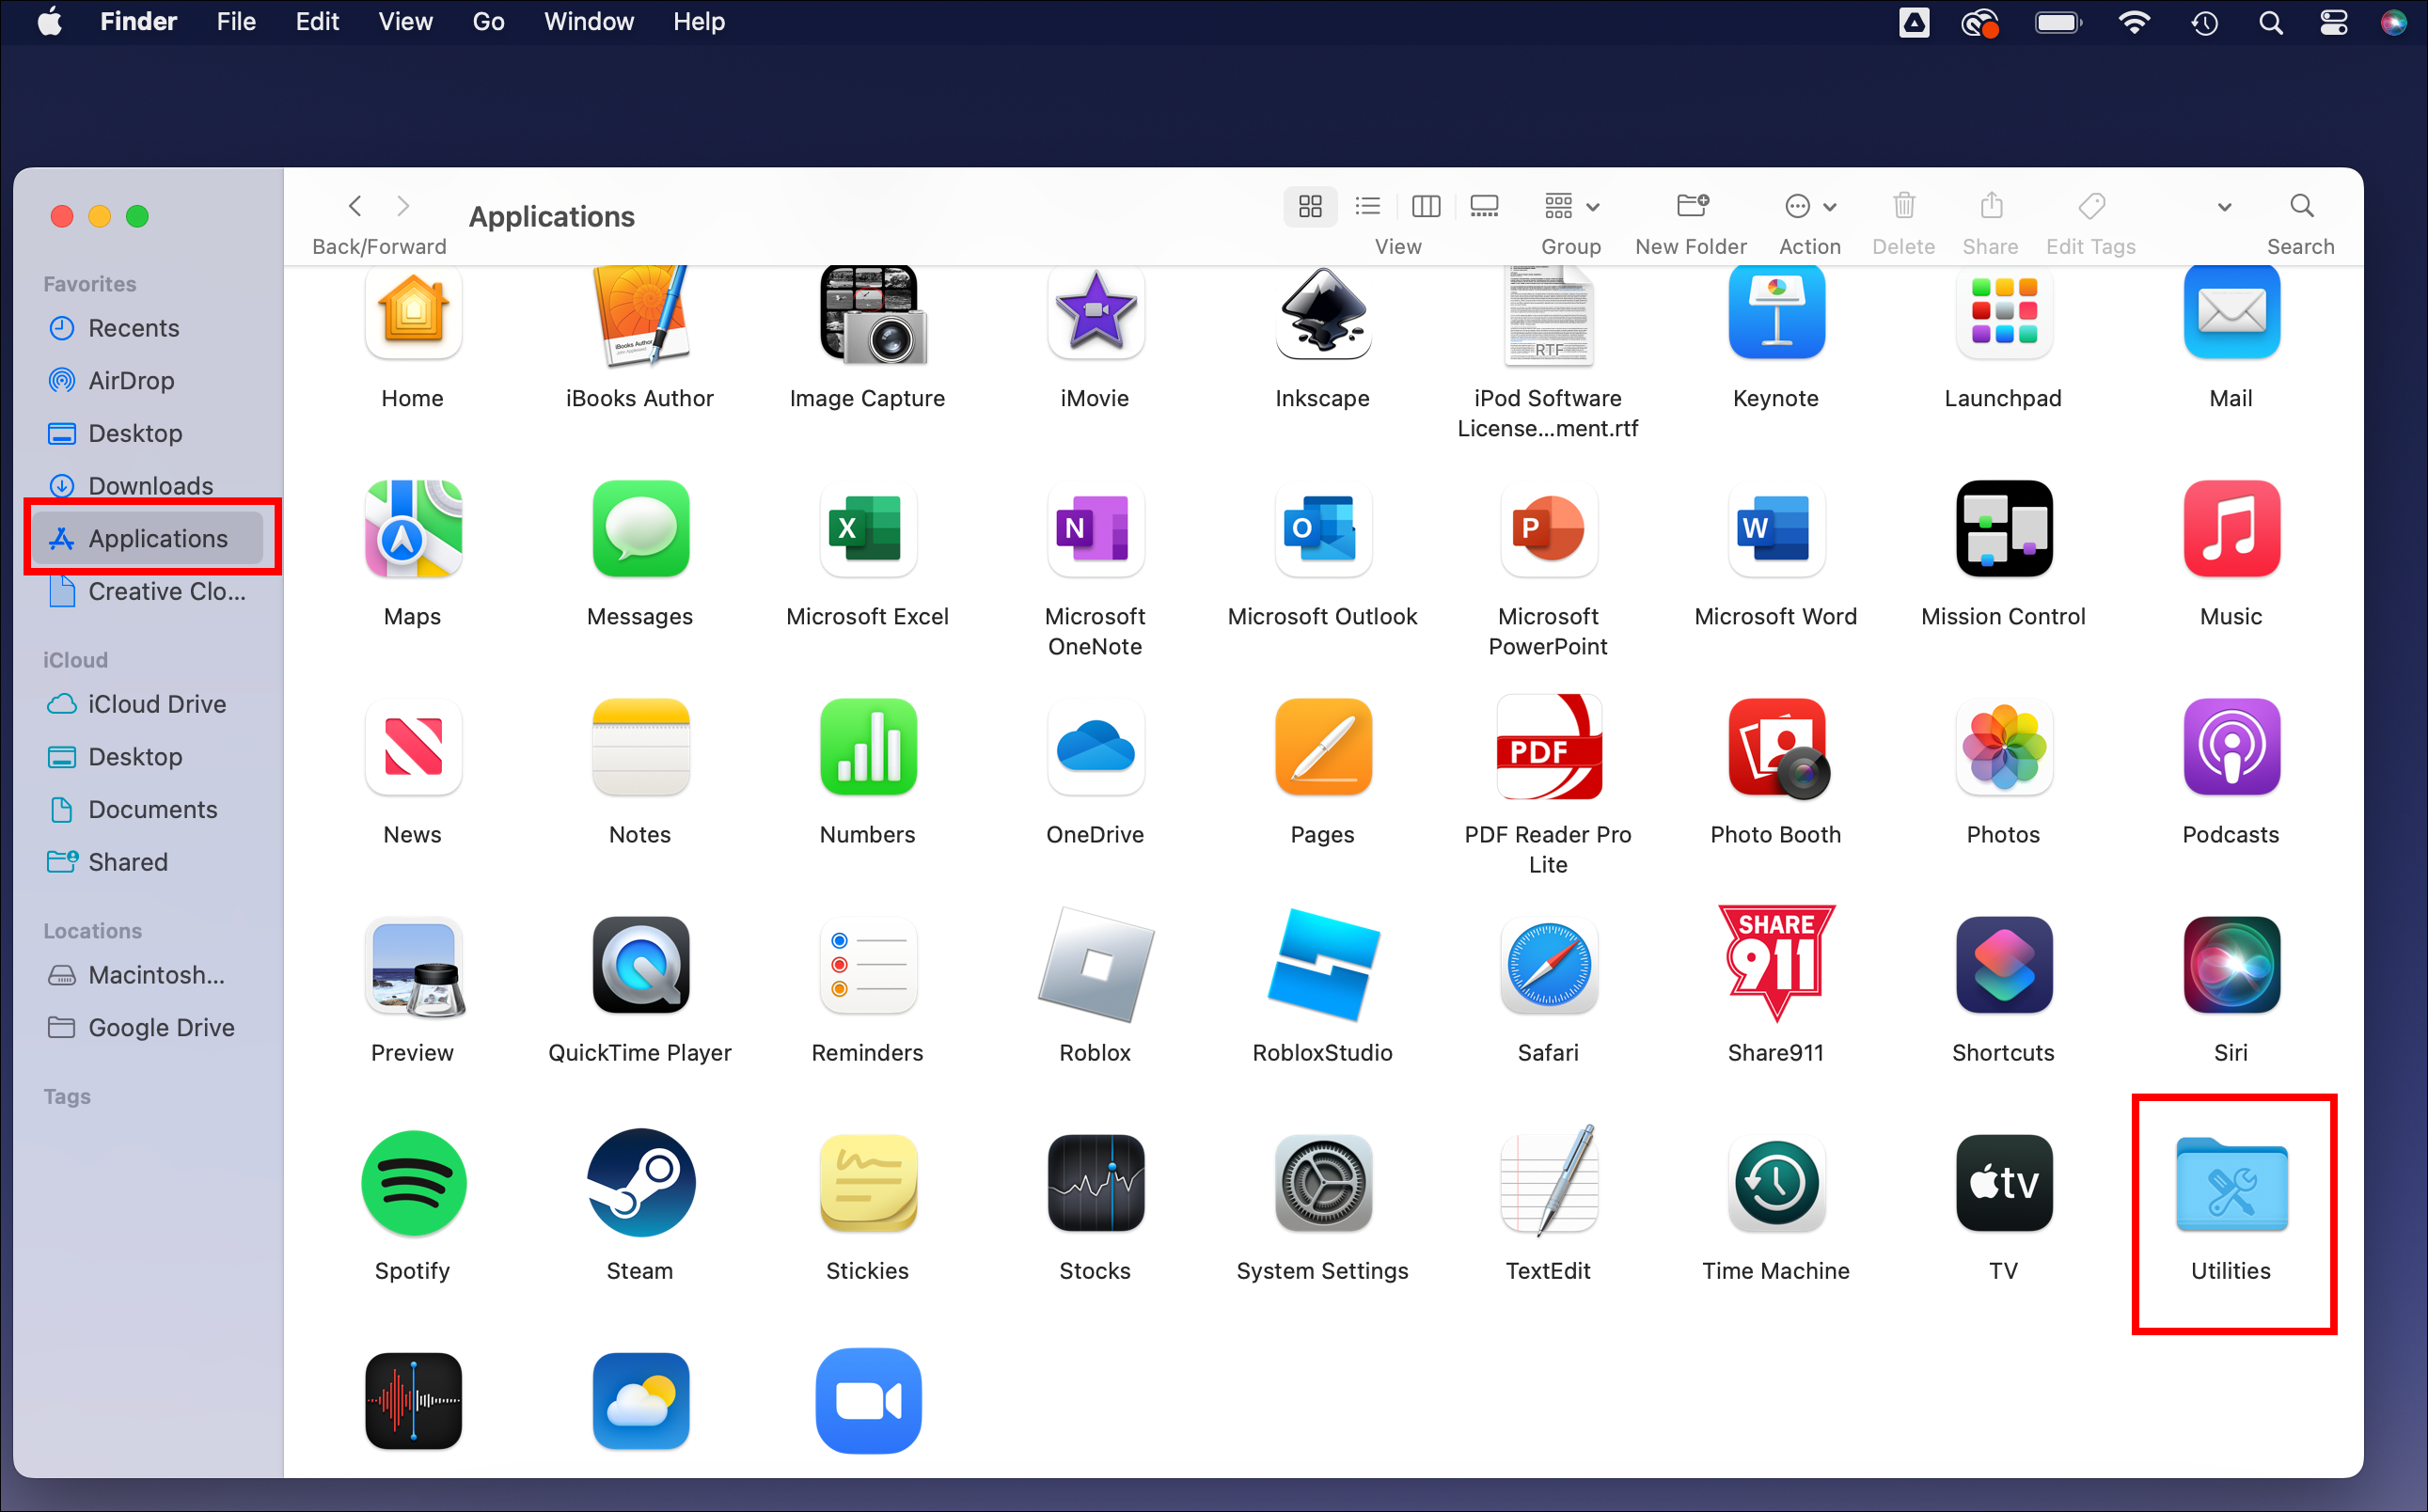Open the Finder menu

tap(138, 21)
